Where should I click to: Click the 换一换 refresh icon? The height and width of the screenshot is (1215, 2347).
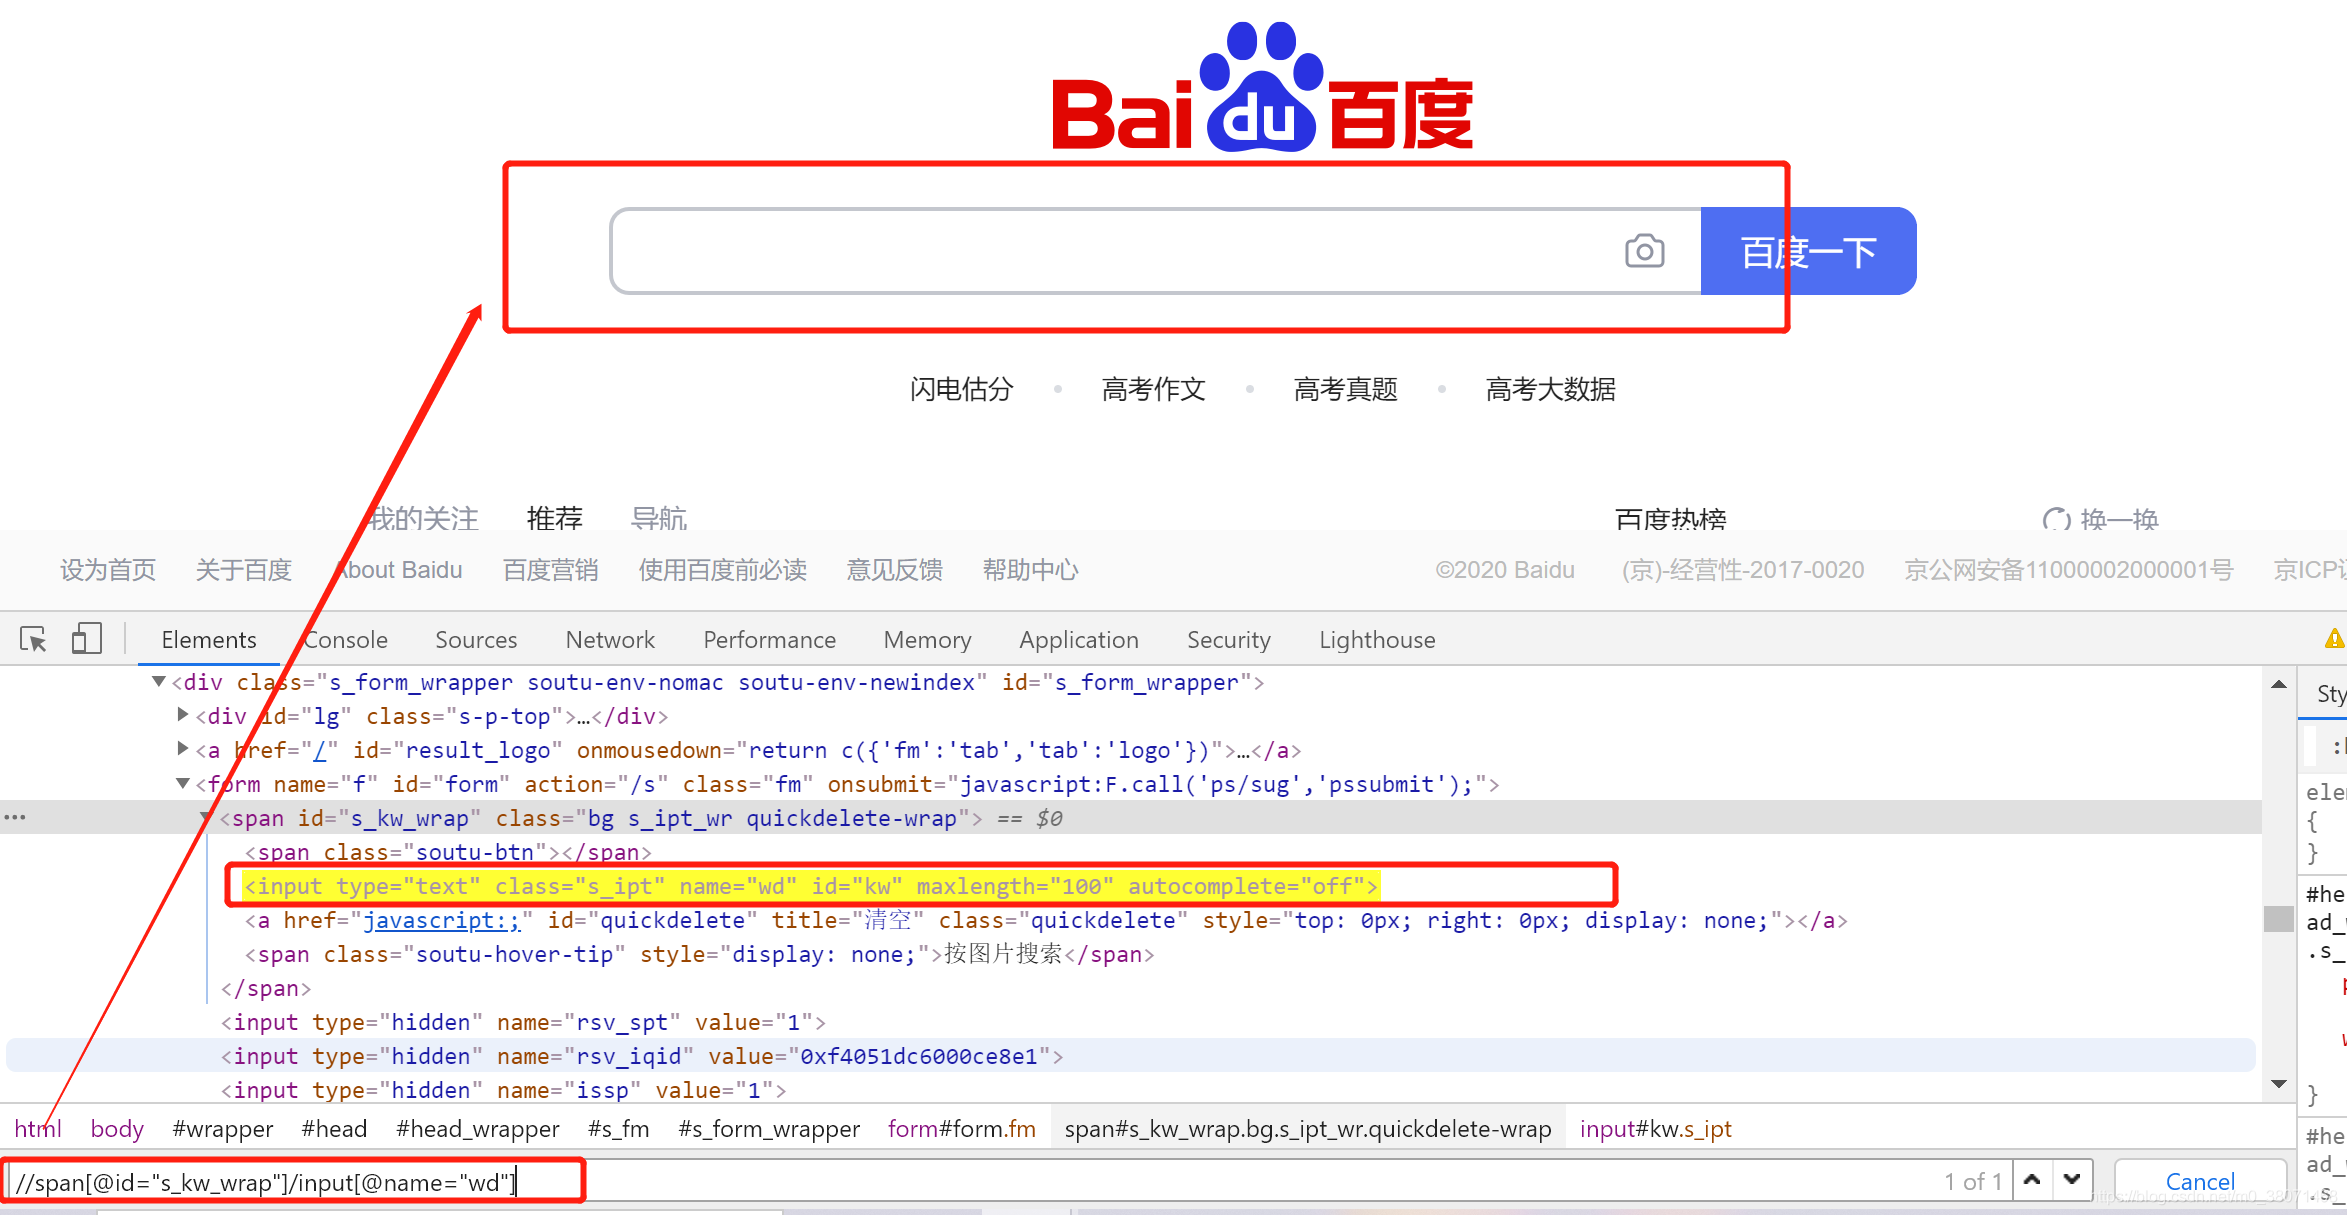[2056, 520]
